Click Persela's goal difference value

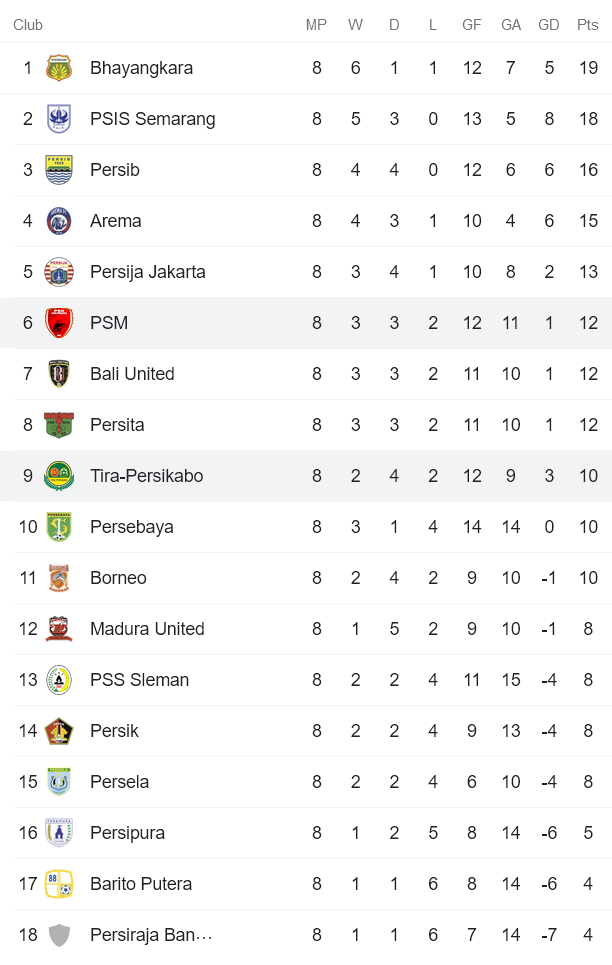coord(548,782)
